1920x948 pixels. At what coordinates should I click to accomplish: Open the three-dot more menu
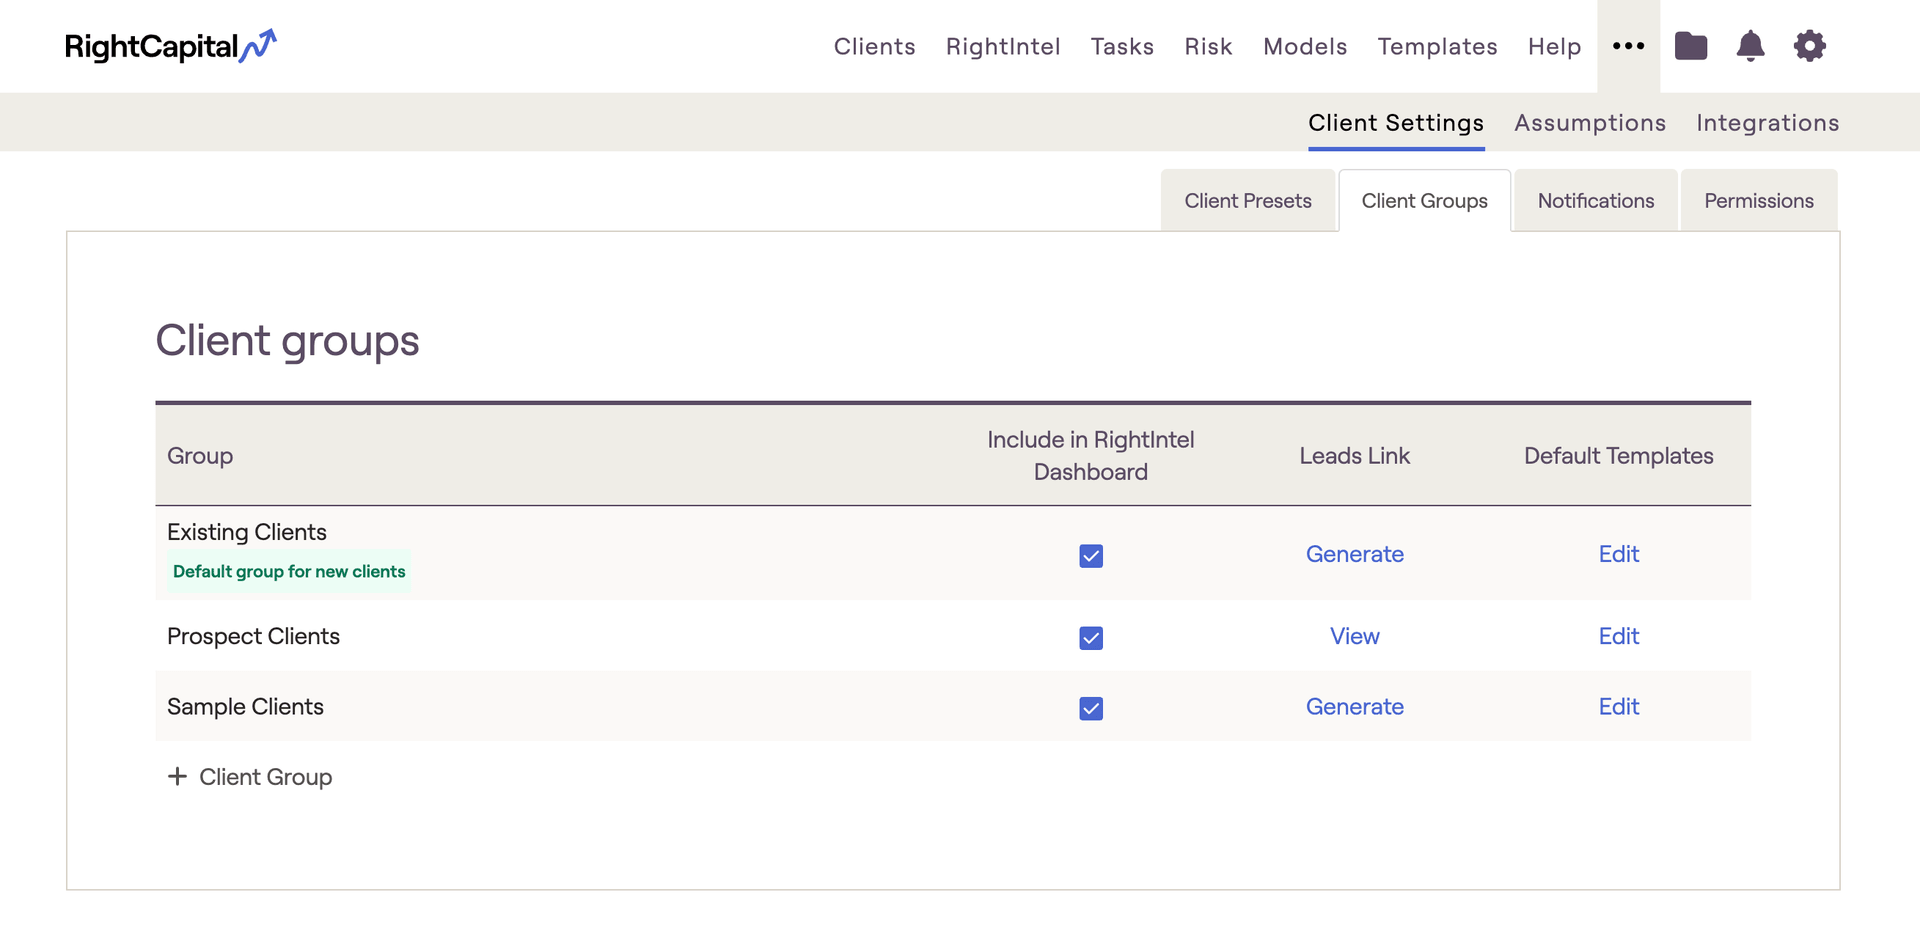tap(1628, 46)
